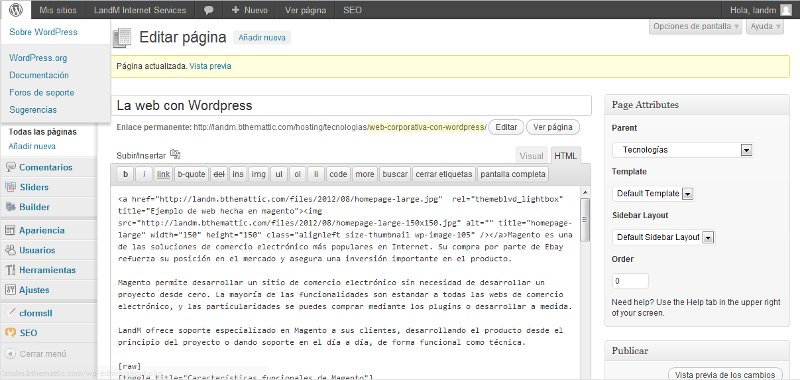Click Ver página button beside the permalink
The height and width of the screenshot is (380, 800).
pos(553,127)
